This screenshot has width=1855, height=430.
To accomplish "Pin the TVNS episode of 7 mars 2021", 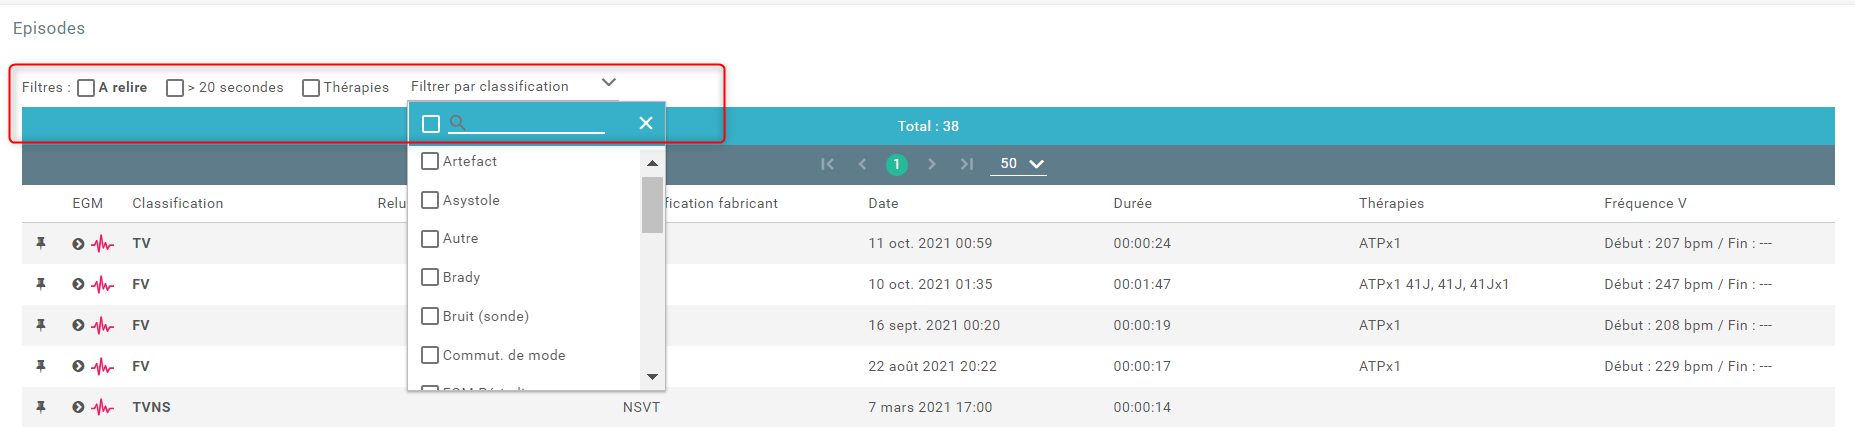I will click(41, 407).
